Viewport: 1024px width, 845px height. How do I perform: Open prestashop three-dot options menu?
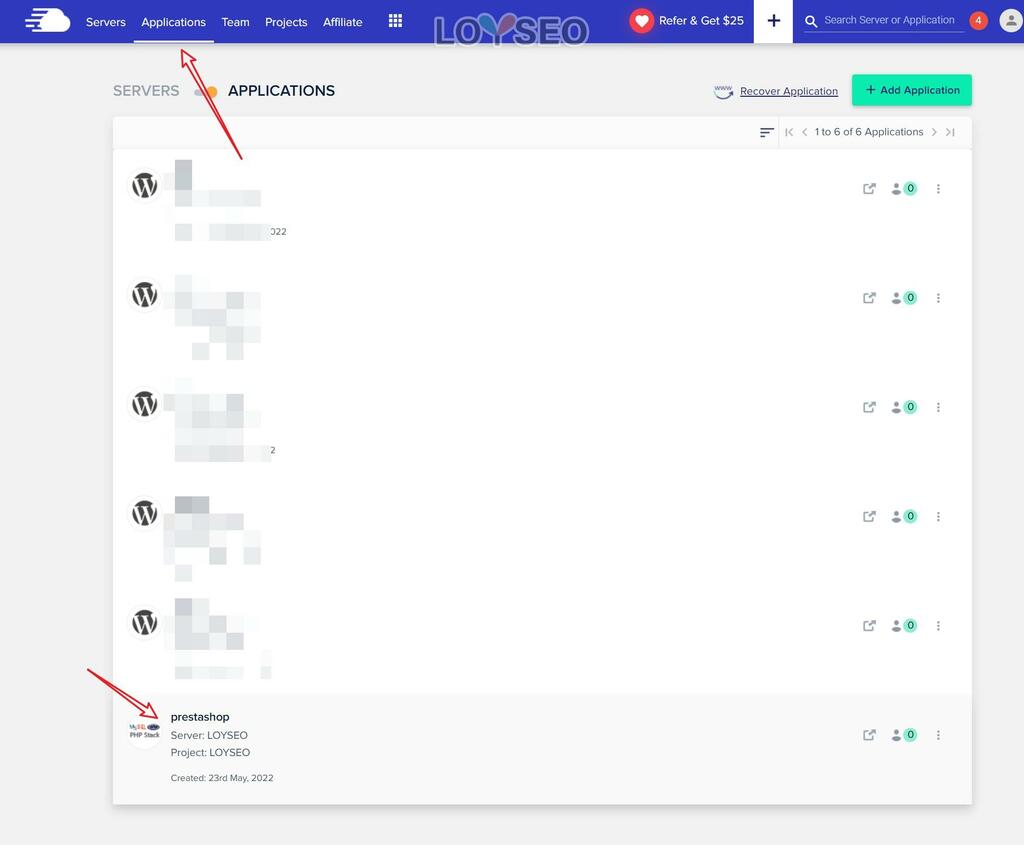pyautogui.click(x=938, y=735)
